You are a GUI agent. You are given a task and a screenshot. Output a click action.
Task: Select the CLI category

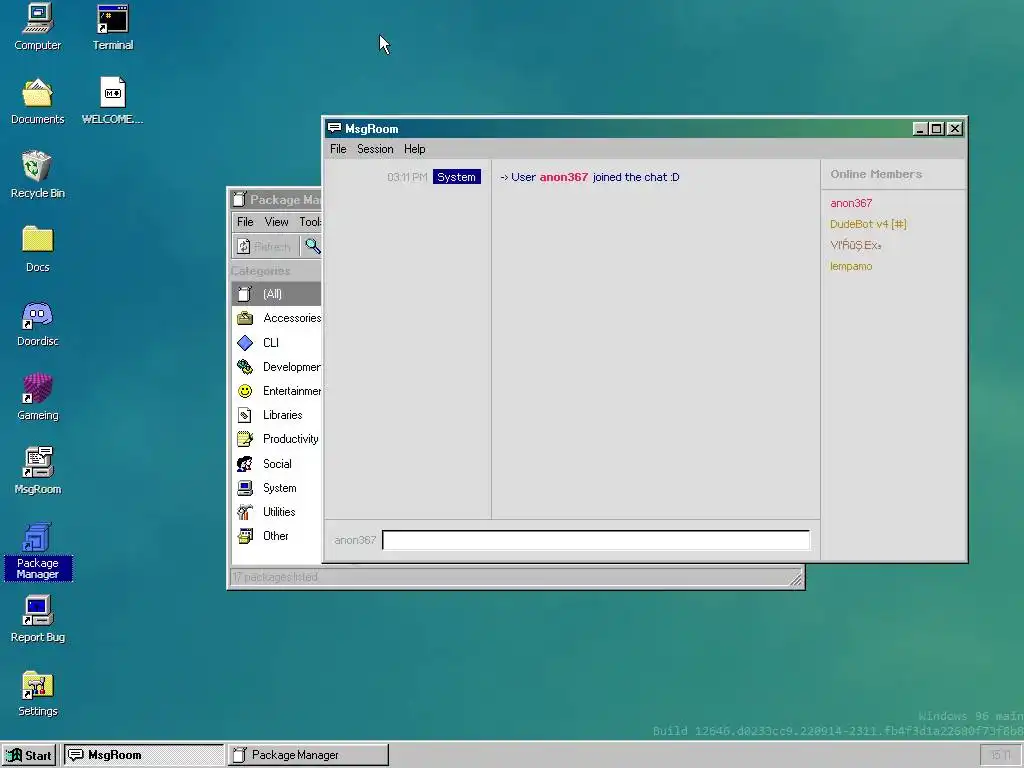277,342
